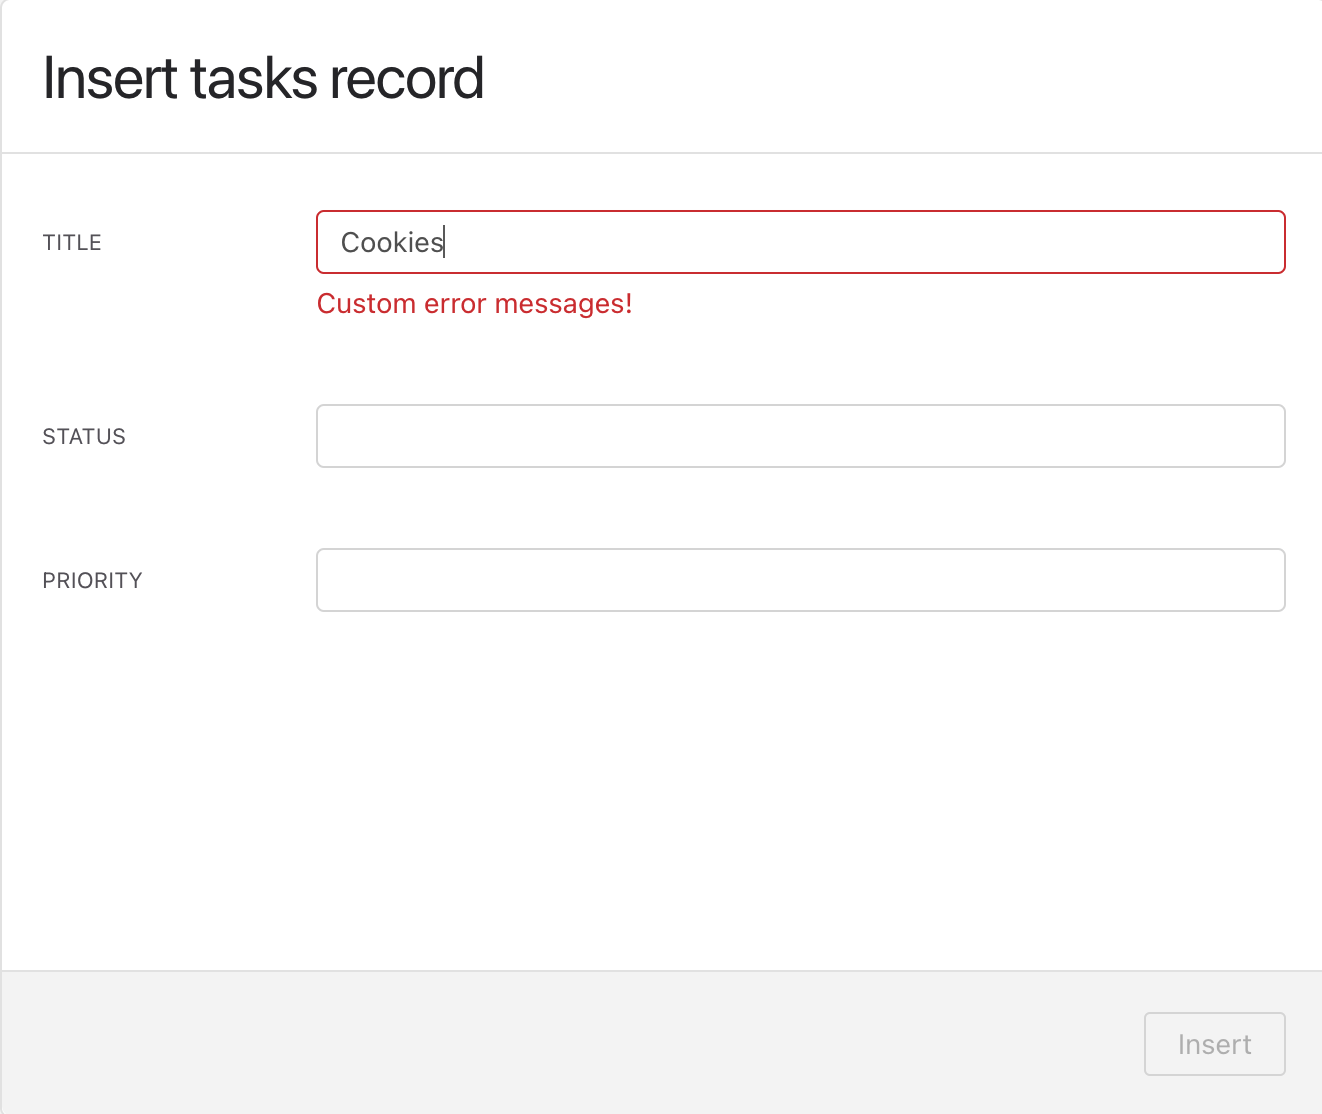Click into the Title input field
Screen dimensions: 1322x1114
pyautogui.click(x=800, y=242)
